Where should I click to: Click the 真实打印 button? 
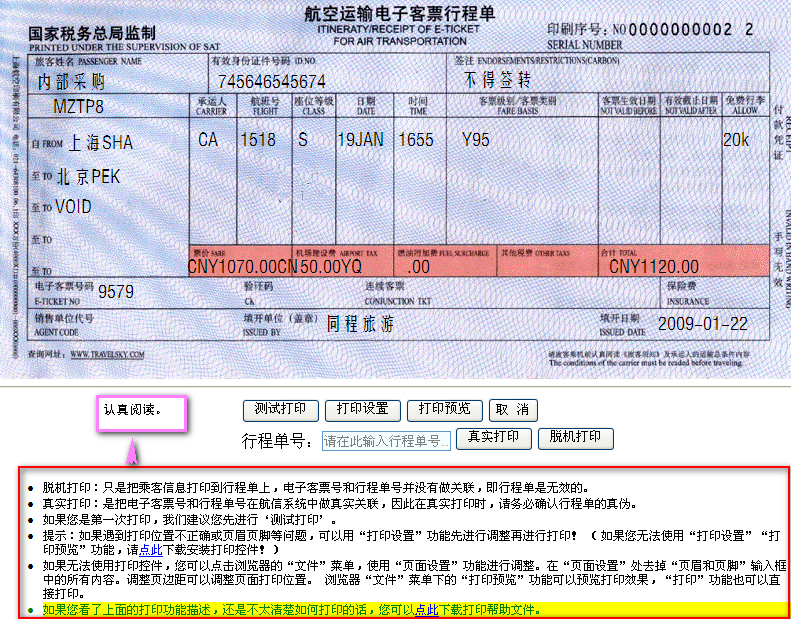tap(493, 438)
